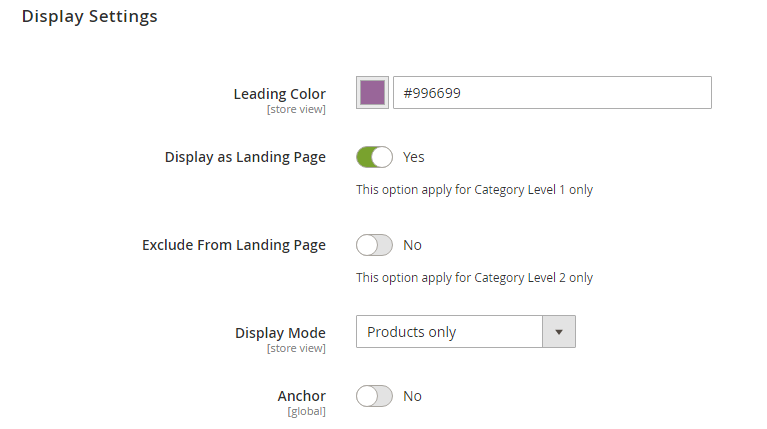767x429 pixels.
Task: Click the Display Mode dropdown arrow button
Action: (x=559, y=332)
